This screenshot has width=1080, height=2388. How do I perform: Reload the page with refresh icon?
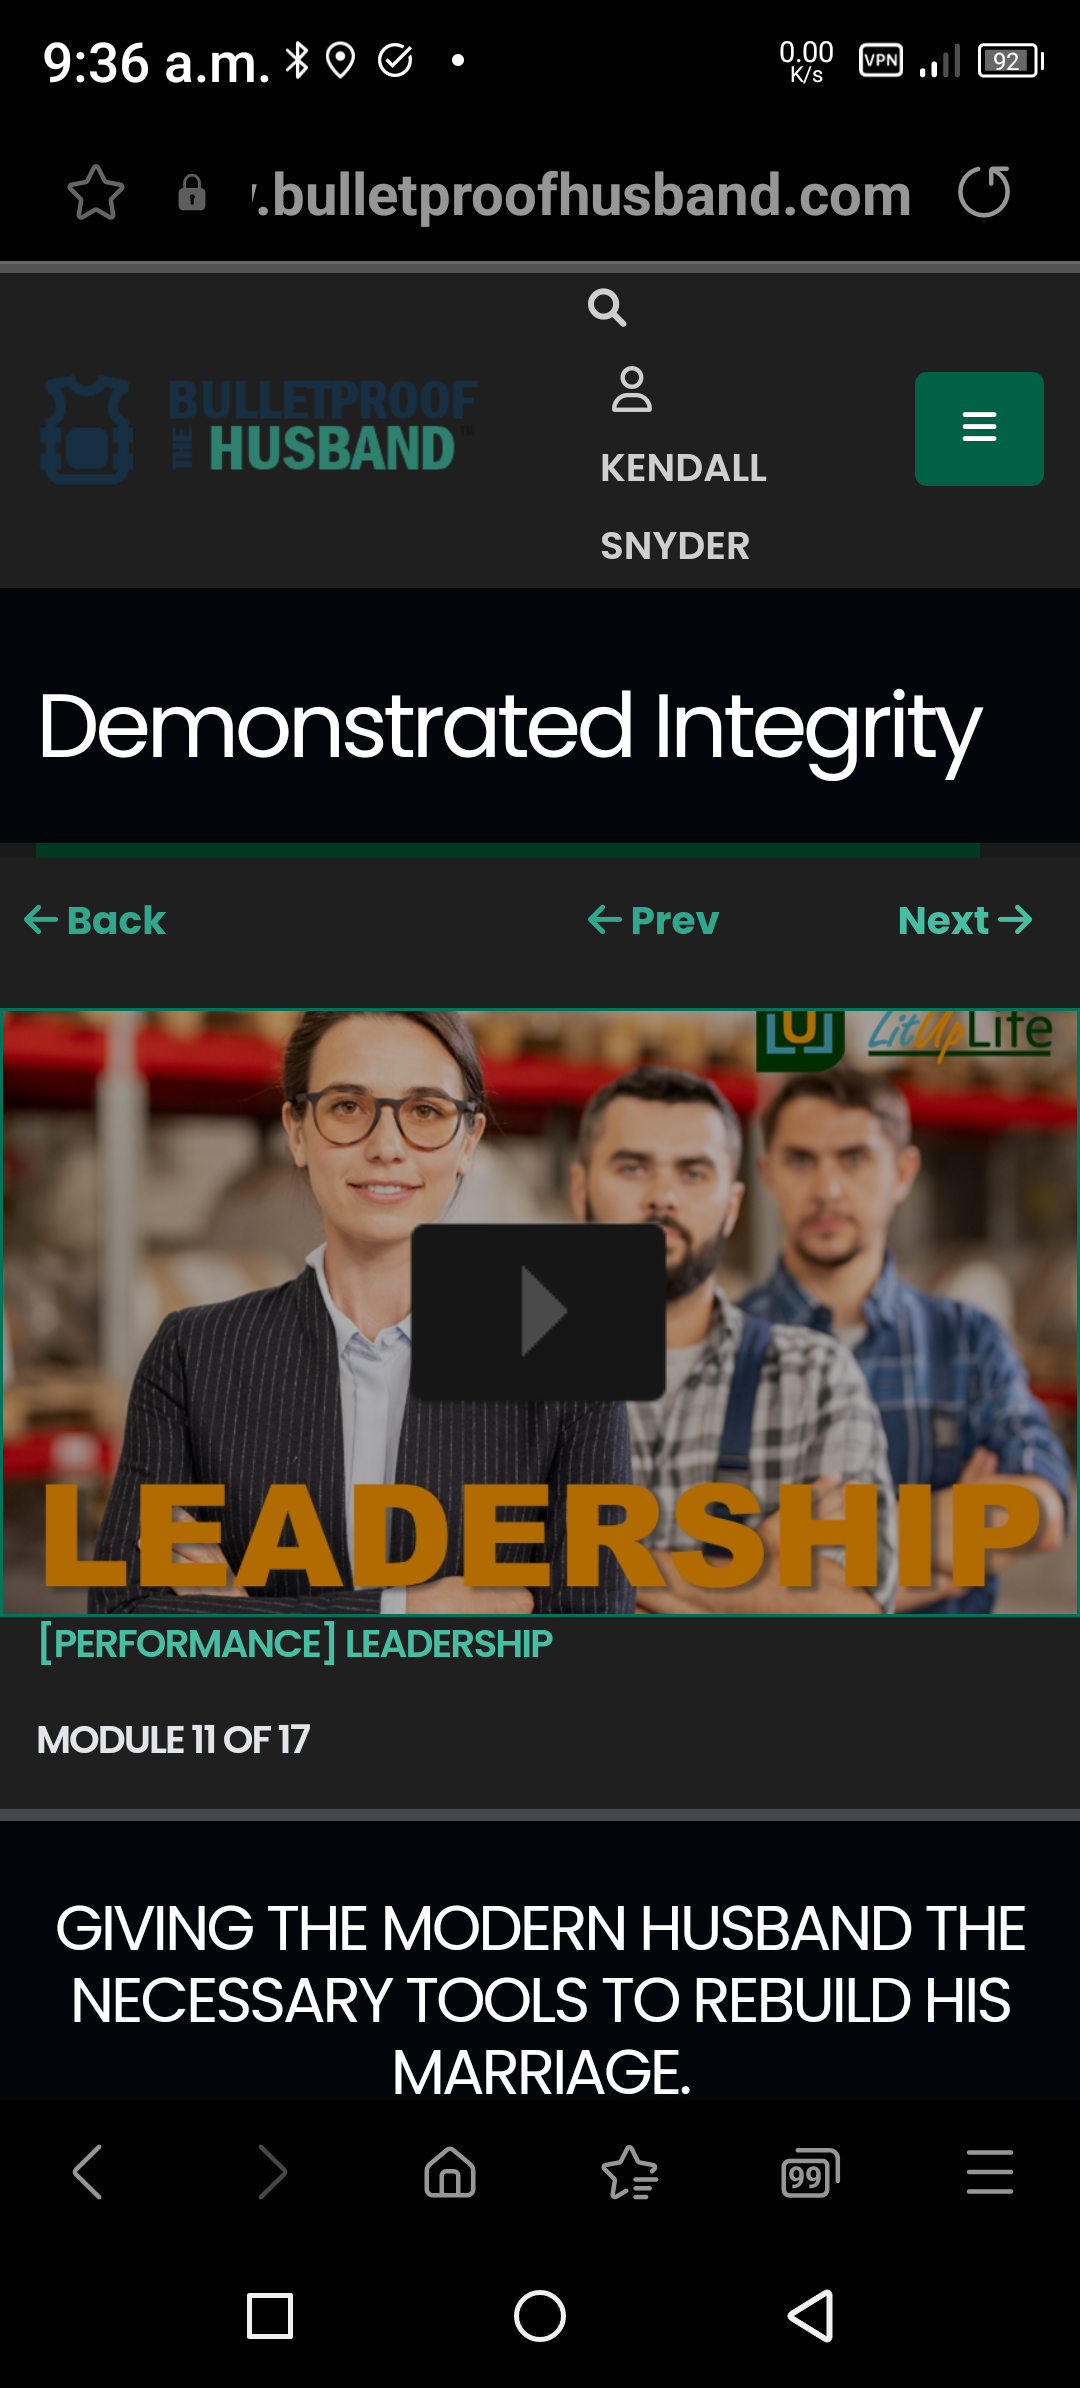point(984,192)
